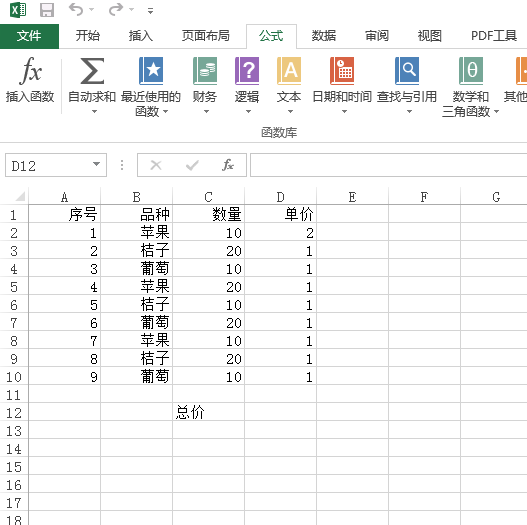Open the 查找与引用 functions icon
Viewport: 527px width, 525px height.
(407, 71)
